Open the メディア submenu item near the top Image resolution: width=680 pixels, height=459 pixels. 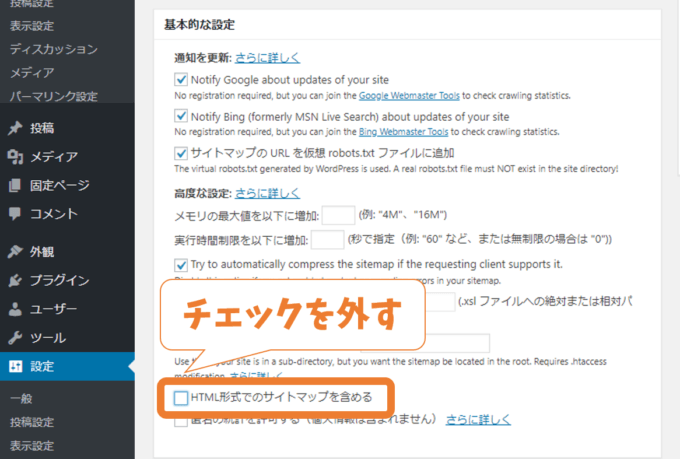[32, 72]
